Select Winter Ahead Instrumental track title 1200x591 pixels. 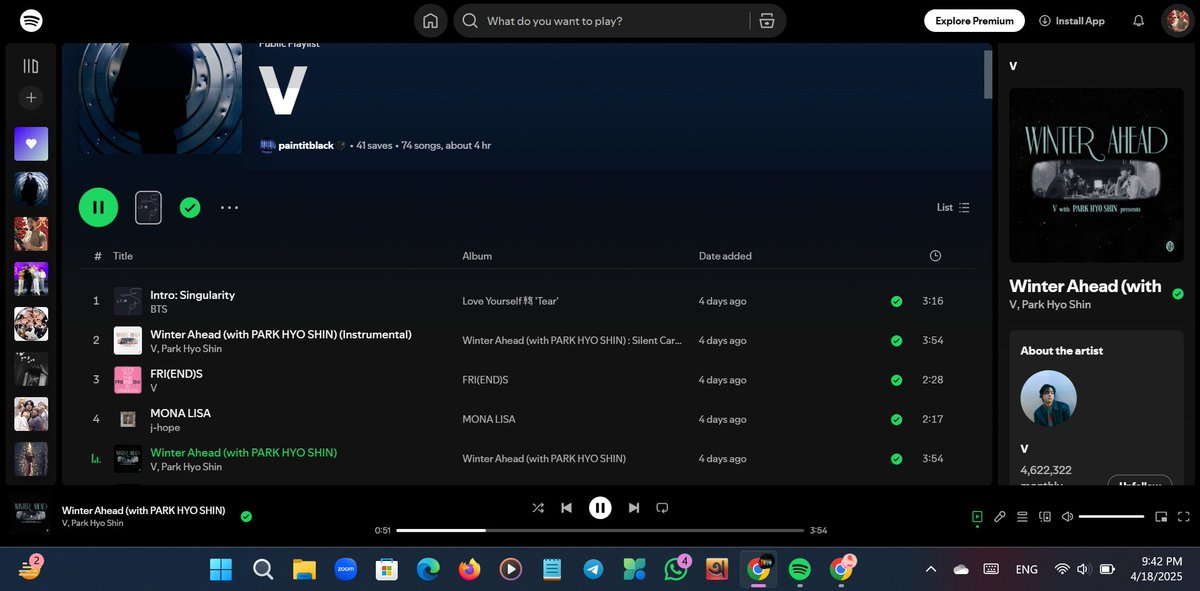(281, 335)
